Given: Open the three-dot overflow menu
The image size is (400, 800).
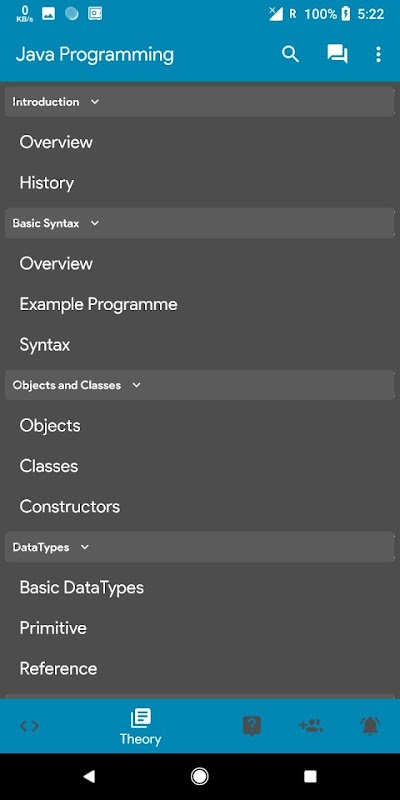Looking at the screenshot, I should [378, 54].
